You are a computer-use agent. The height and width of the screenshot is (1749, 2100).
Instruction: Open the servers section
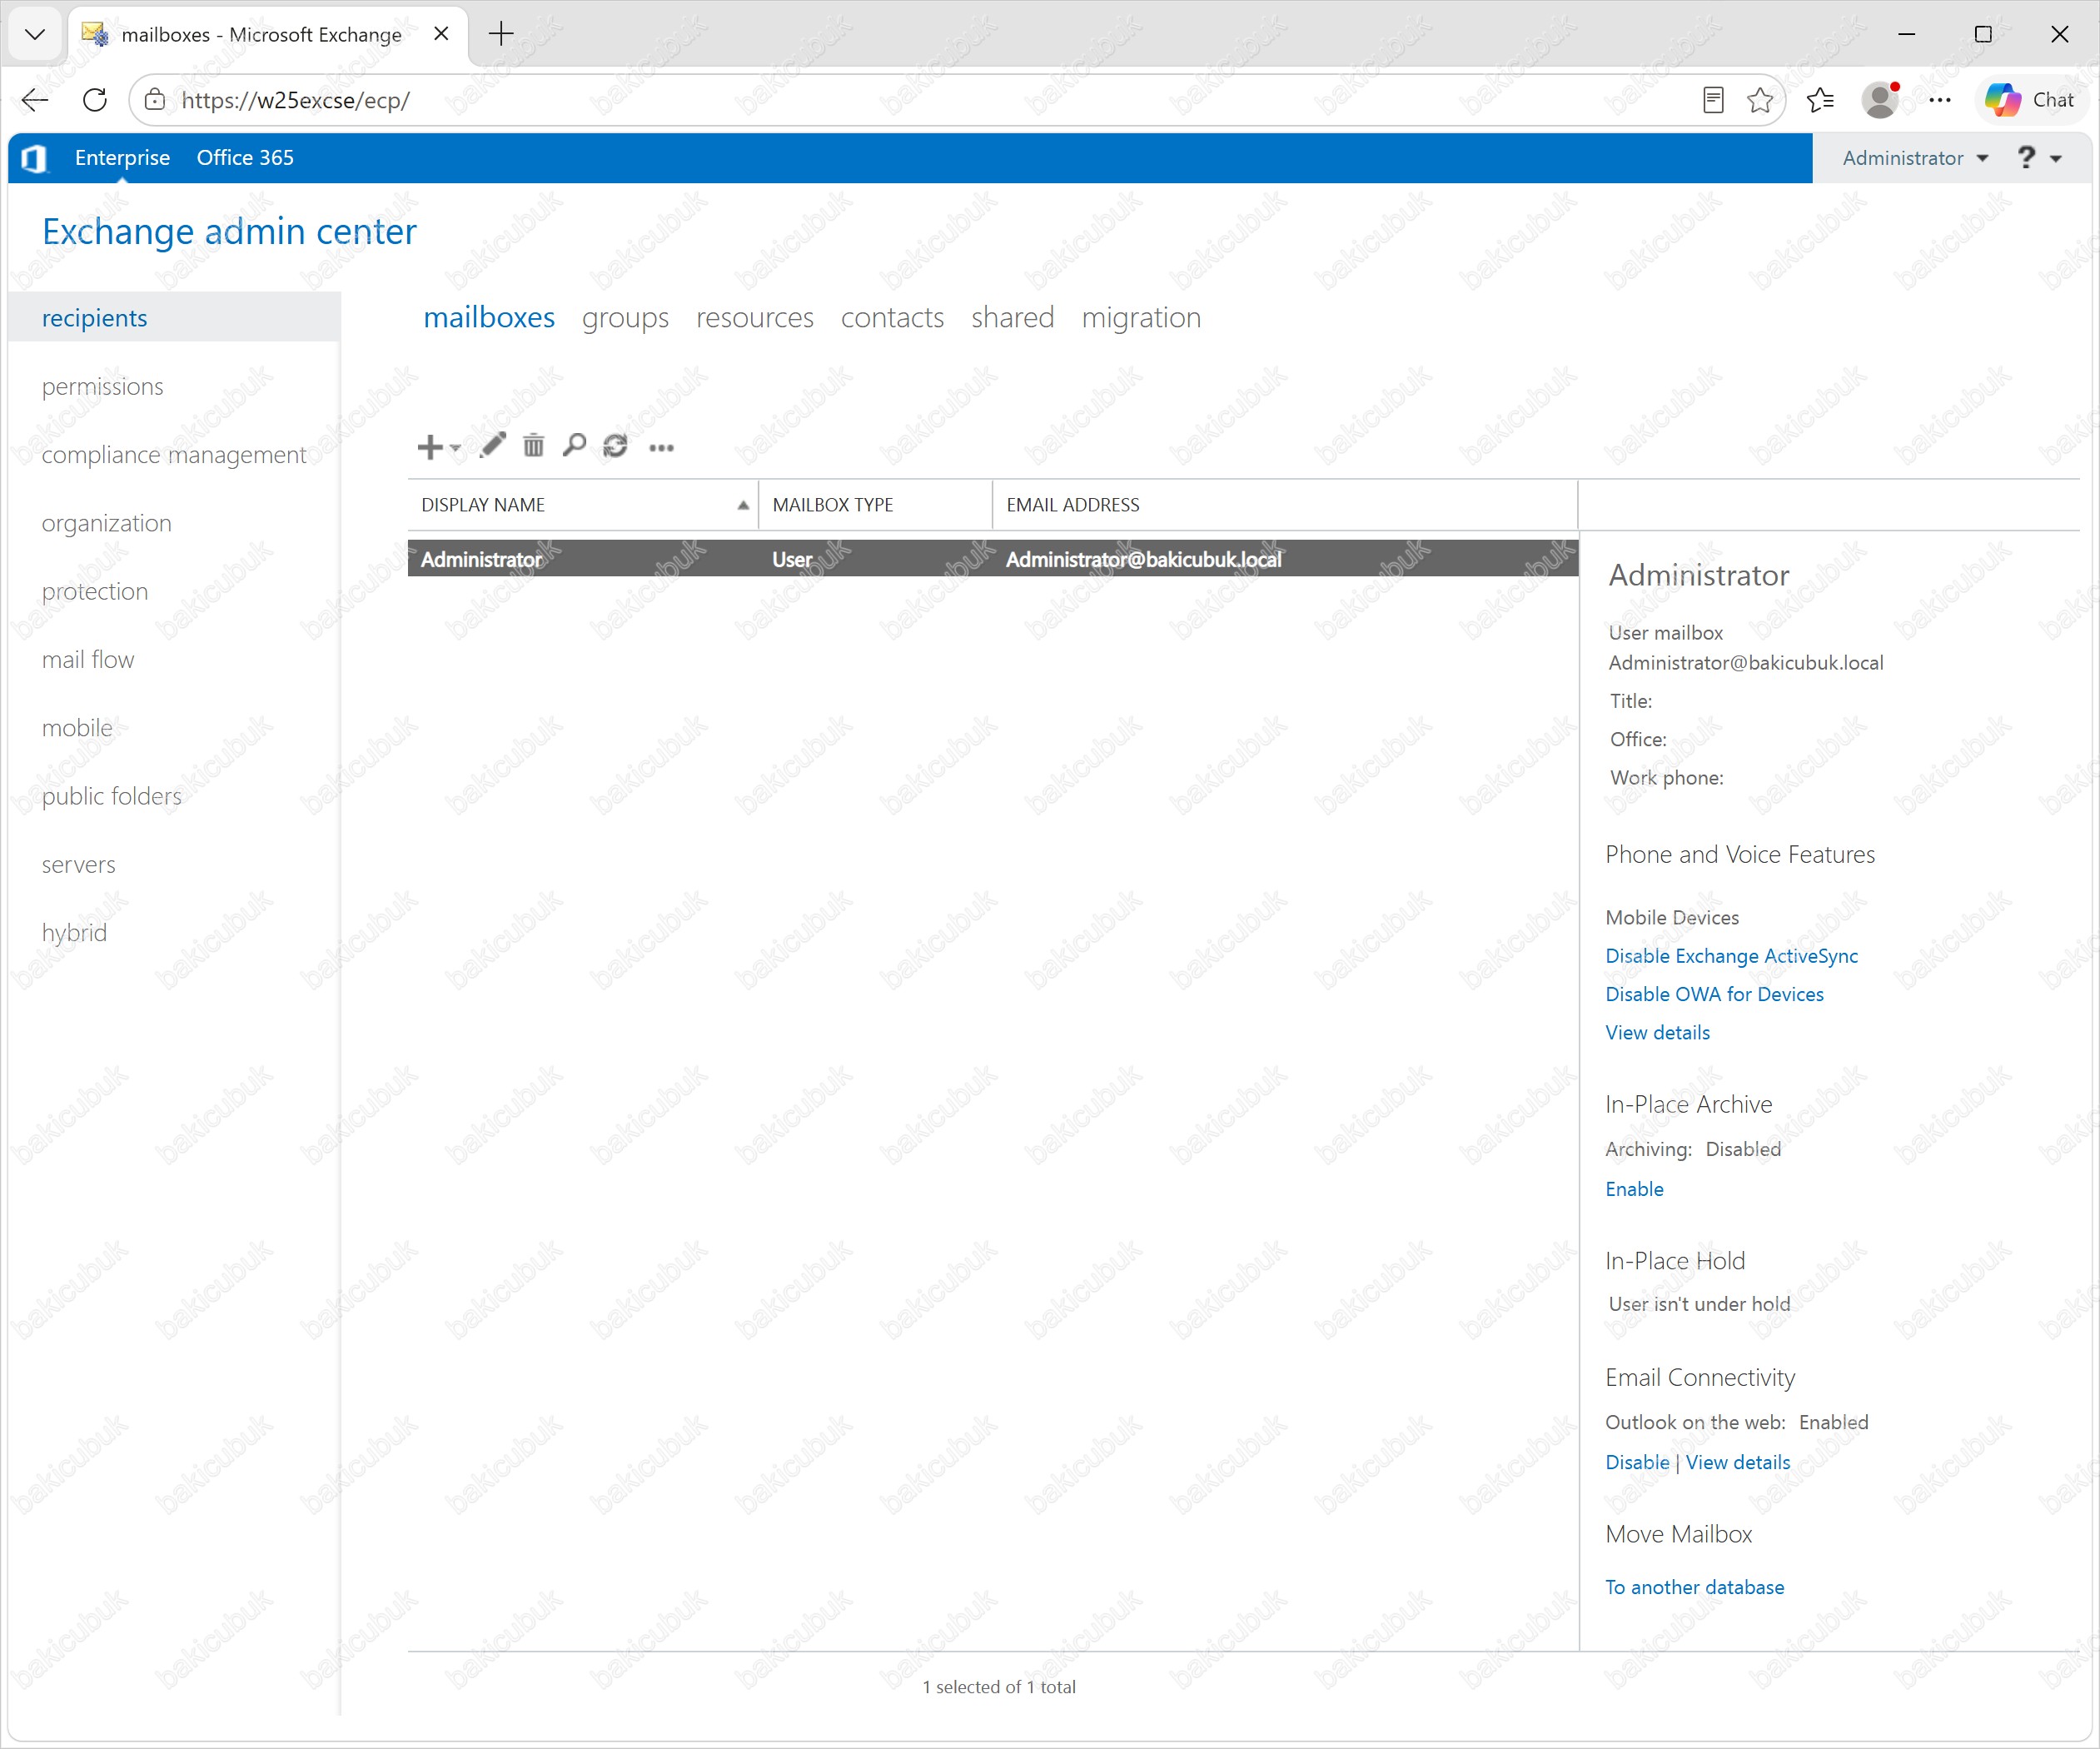point(79,864)
